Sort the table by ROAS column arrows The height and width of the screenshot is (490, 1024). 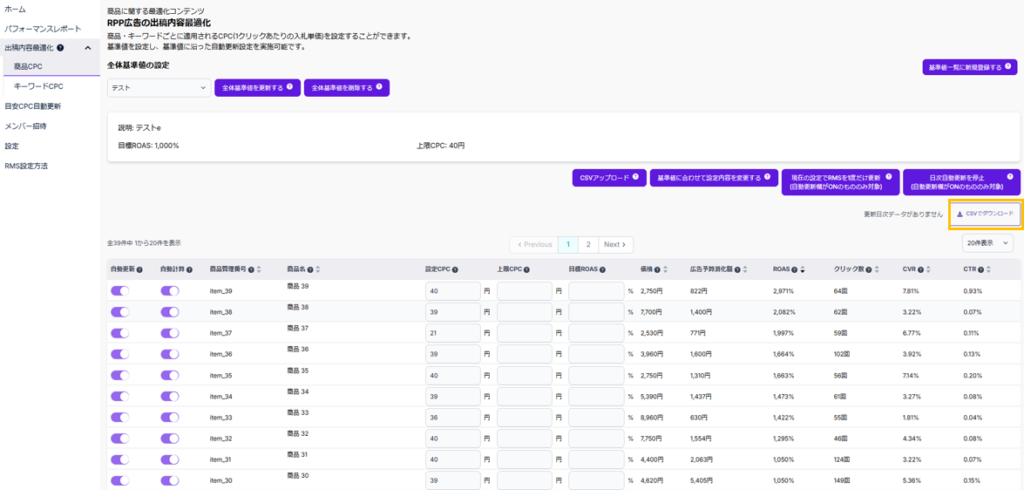803,269
